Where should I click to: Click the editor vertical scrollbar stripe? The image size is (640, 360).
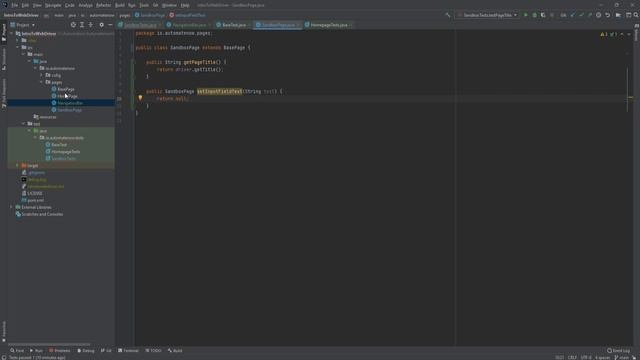(628, 90)
